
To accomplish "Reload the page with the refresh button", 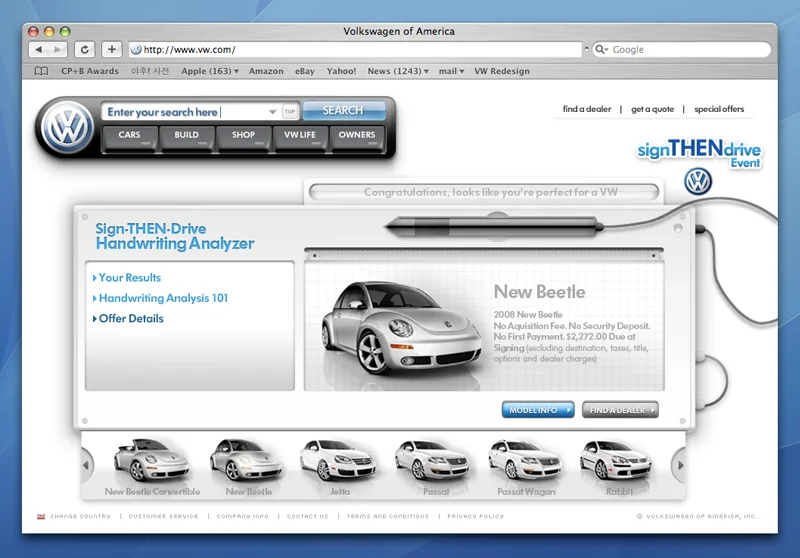I will click(x=85, y=49).
